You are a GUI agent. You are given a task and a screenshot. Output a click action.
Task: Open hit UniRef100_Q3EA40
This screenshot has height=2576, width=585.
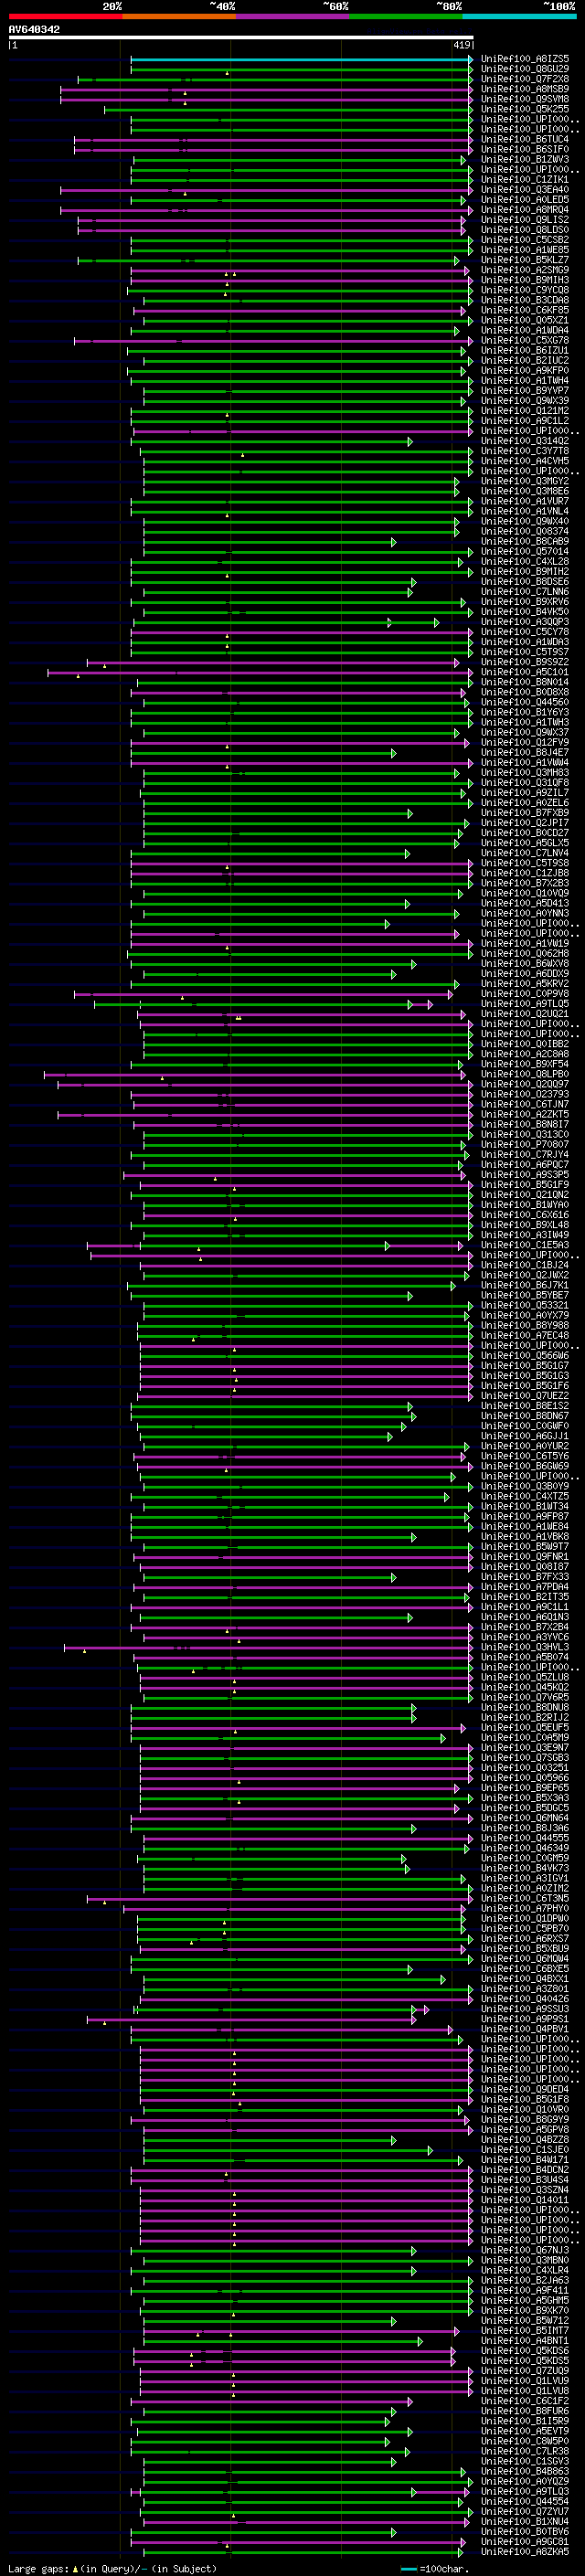(x=525, y=190)
